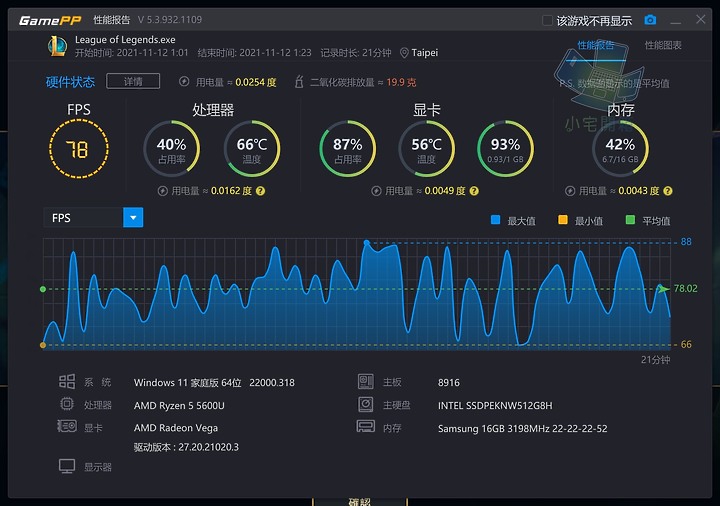The image size is (720, 506).
Task: Click the processor power usage lightning icon
Action: (163, 191)
